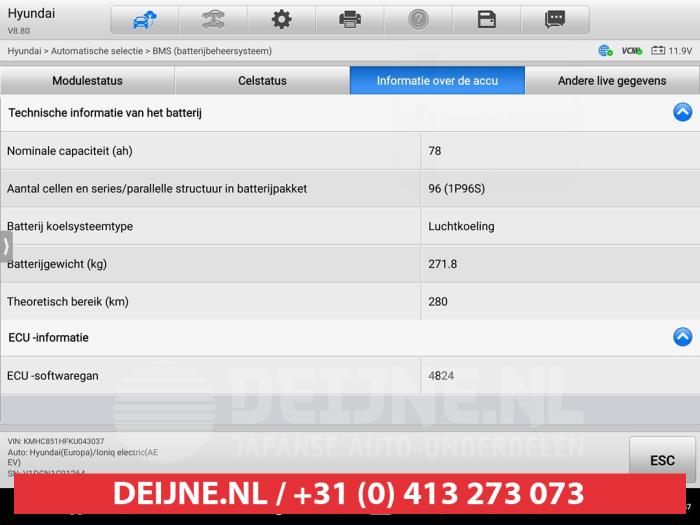Expand the left side panel handle
Image resolution: width=700 pixels, height=525 pixels.
tap(6, 245)
